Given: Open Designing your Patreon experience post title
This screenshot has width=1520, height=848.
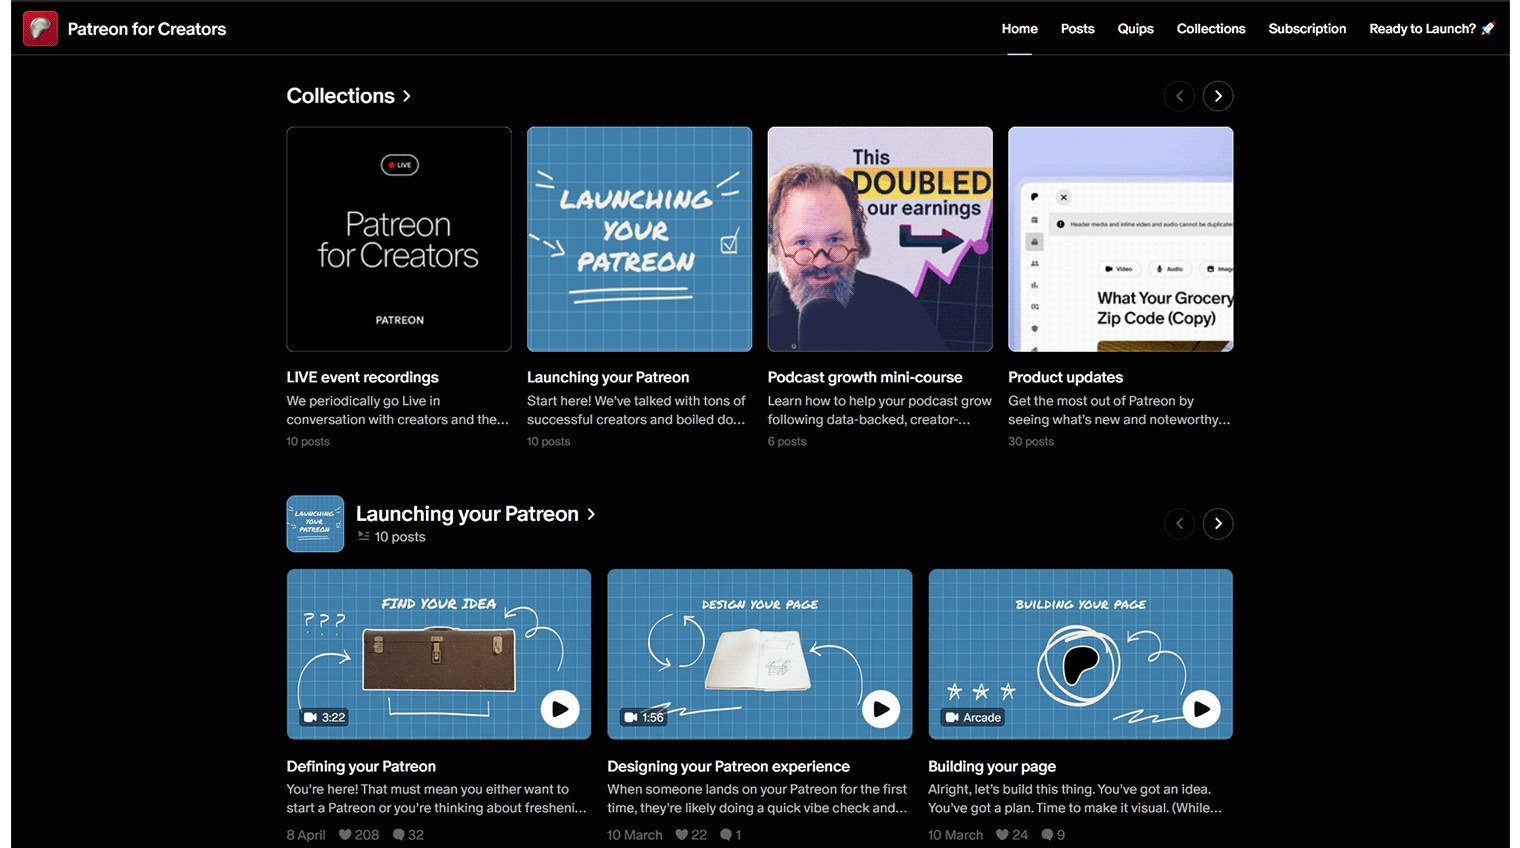Looking at the screenshot, I should [x=728, y=766].
